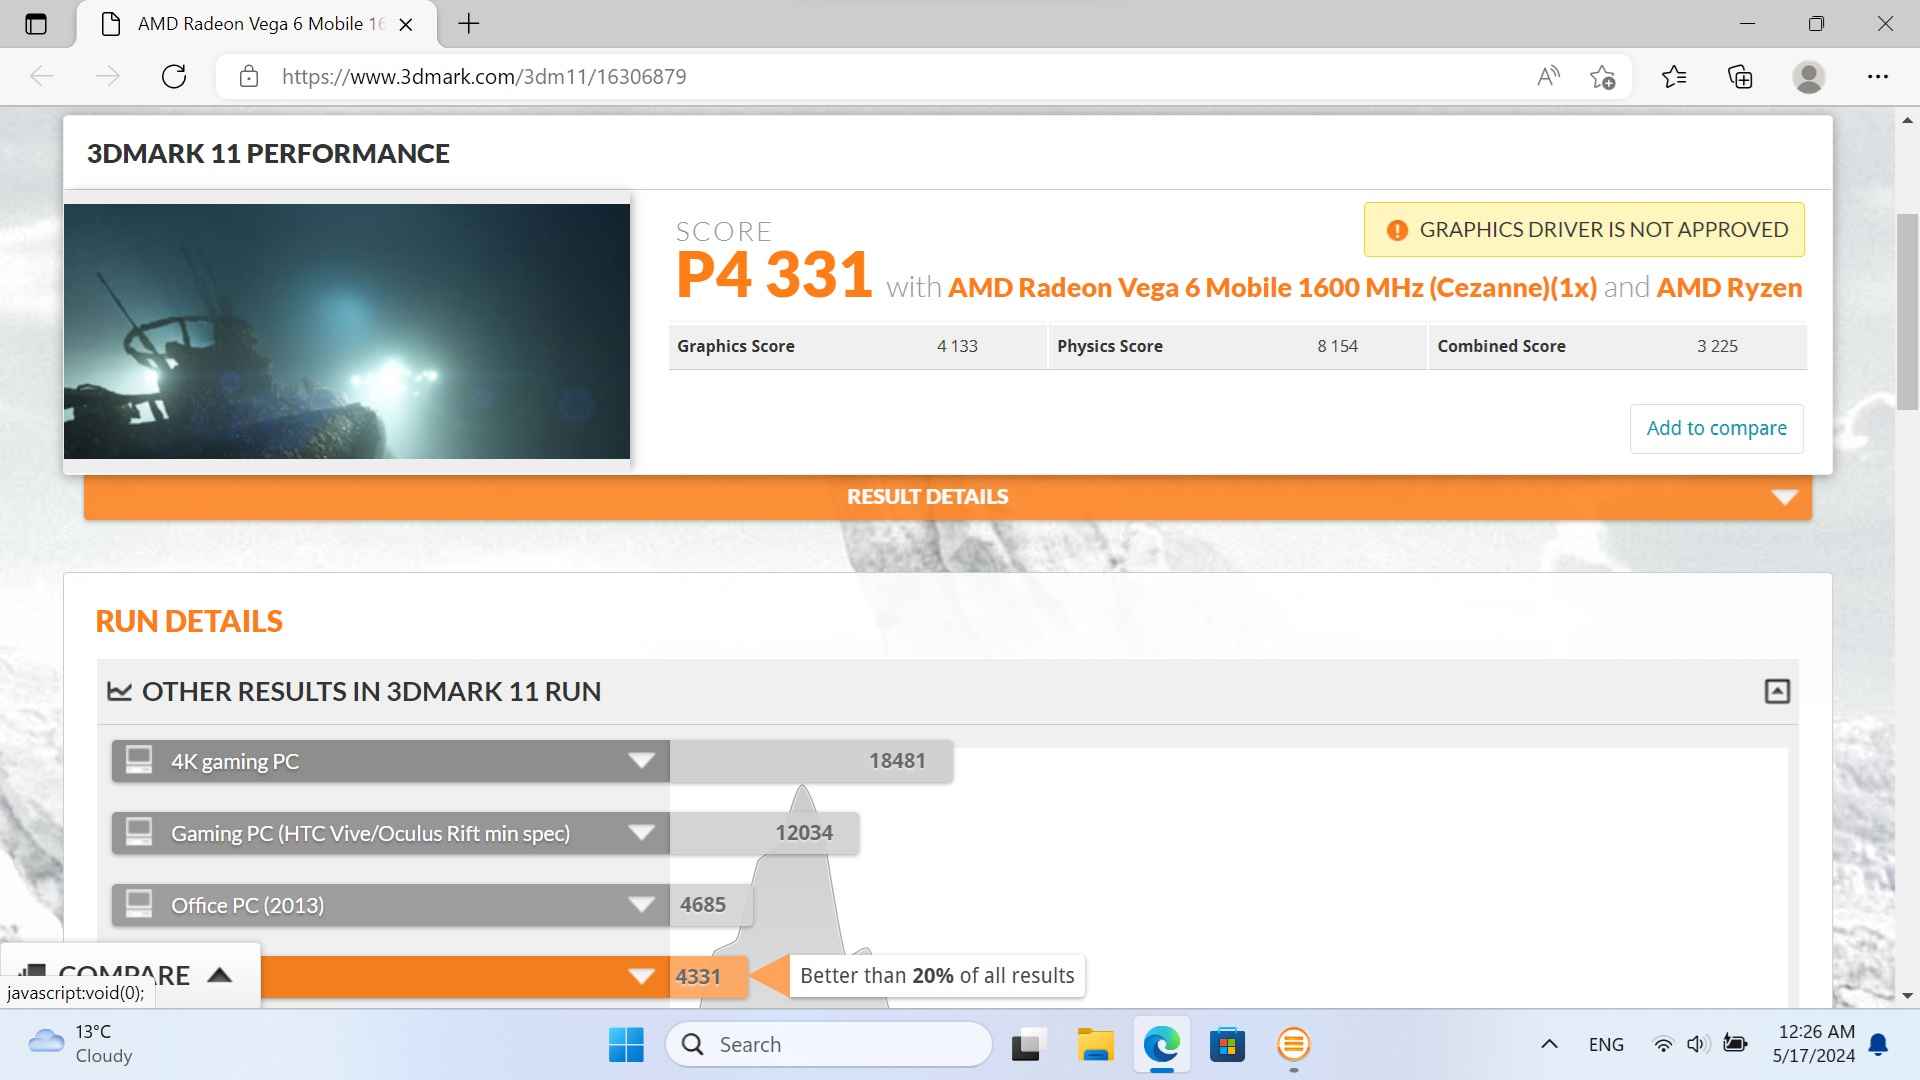This screenshot has height=1080, width=1920.
Task: Click the maximize icon in OTHER RESULTS panel
Action: (x=1778, y=691)
